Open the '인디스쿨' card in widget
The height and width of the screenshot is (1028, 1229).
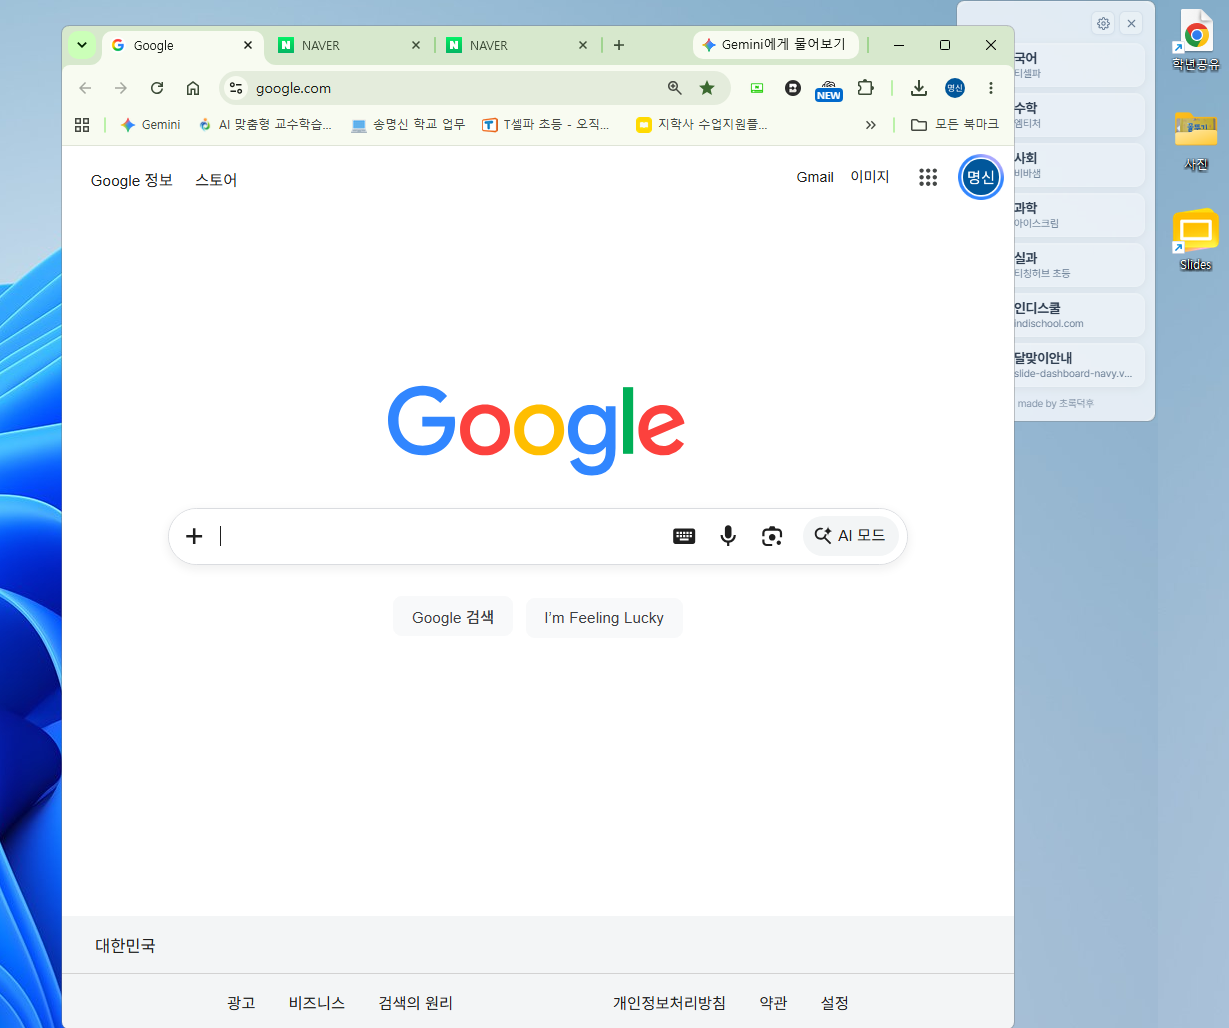pos(1080,315)
